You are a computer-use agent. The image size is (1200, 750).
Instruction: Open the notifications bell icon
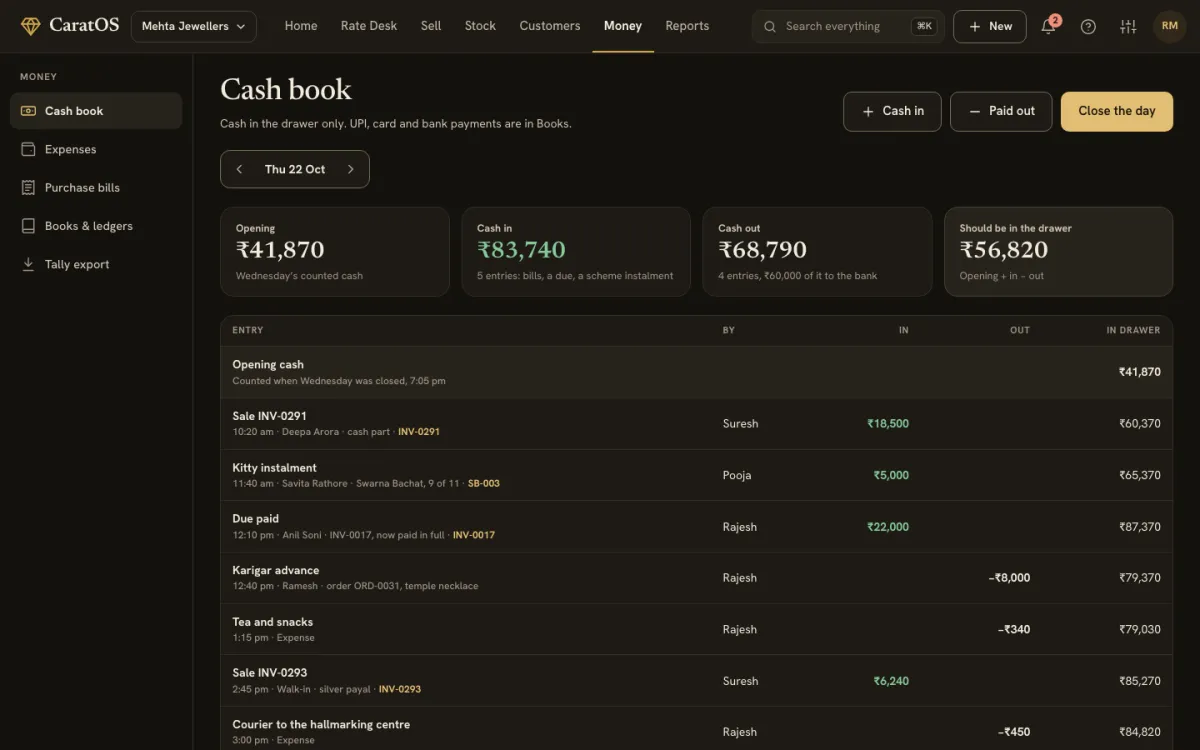point(1048,26)
